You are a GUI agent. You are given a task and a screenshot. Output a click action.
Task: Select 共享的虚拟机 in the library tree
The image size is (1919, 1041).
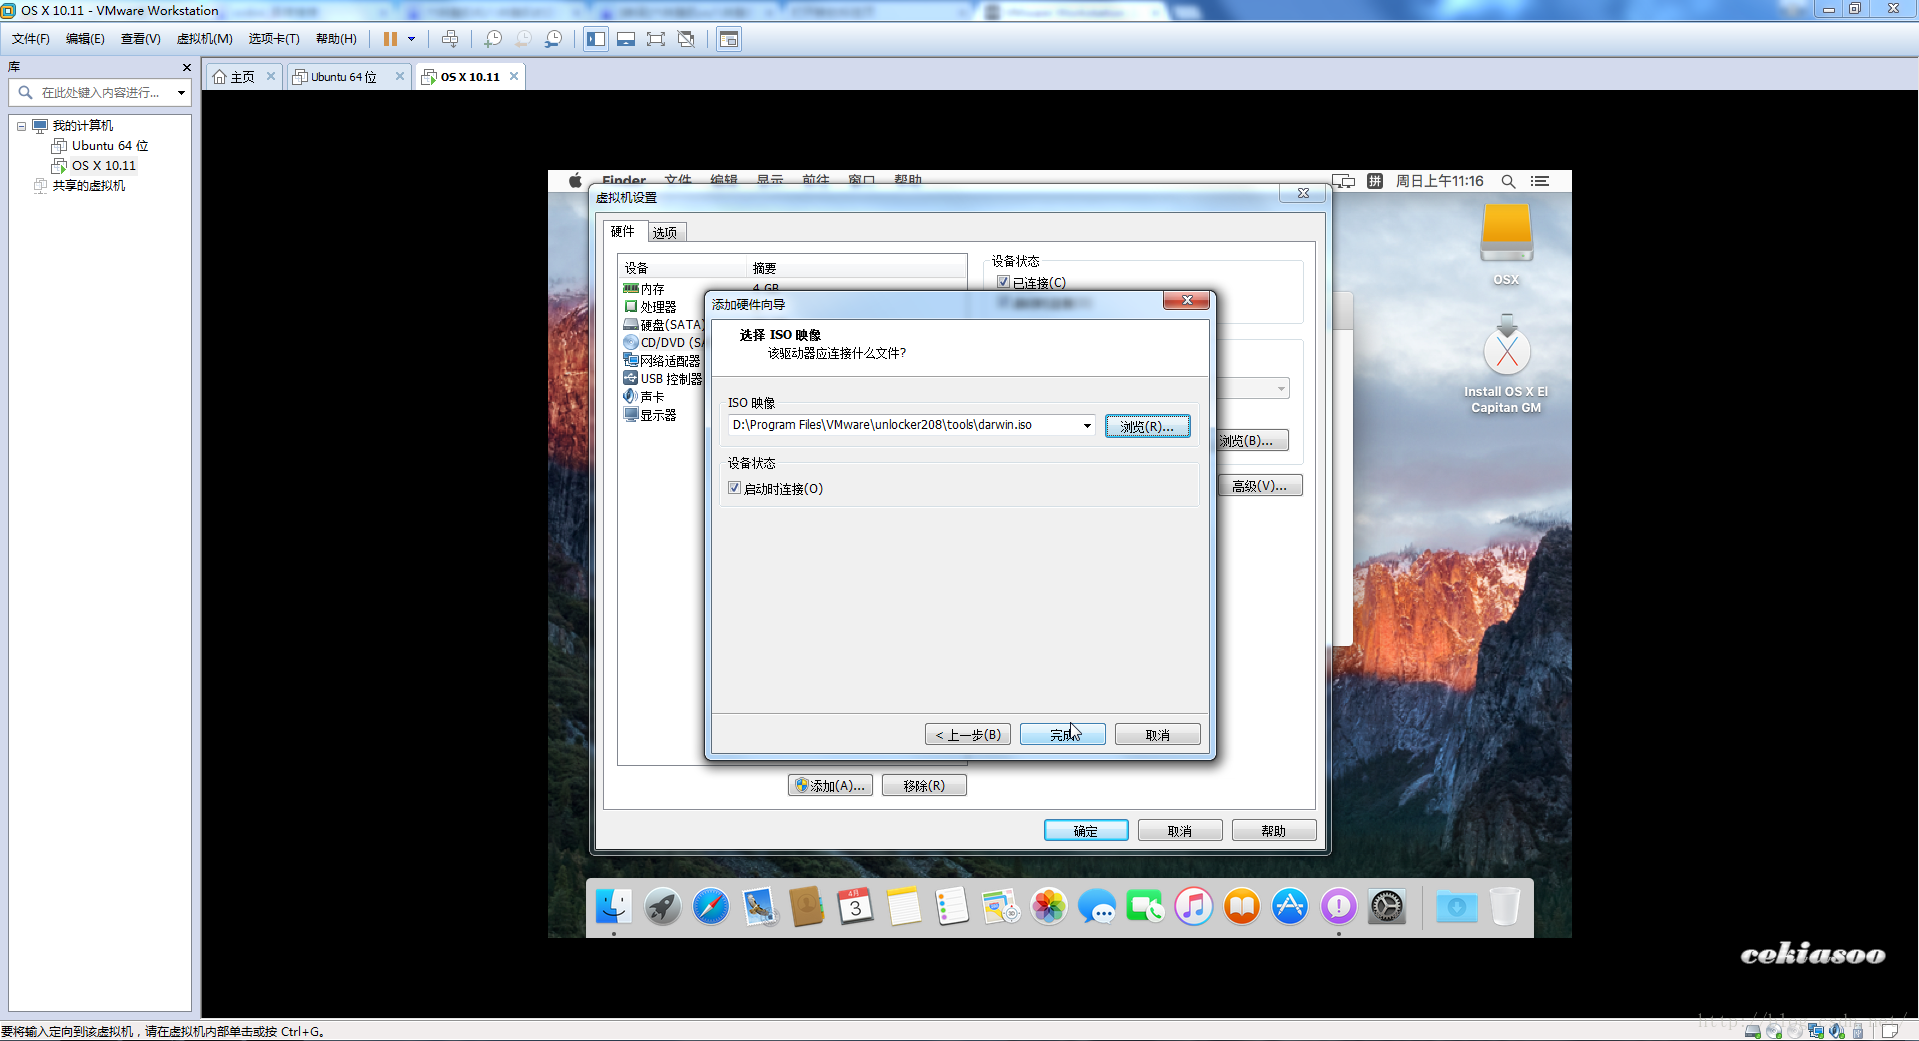[88, 186]
